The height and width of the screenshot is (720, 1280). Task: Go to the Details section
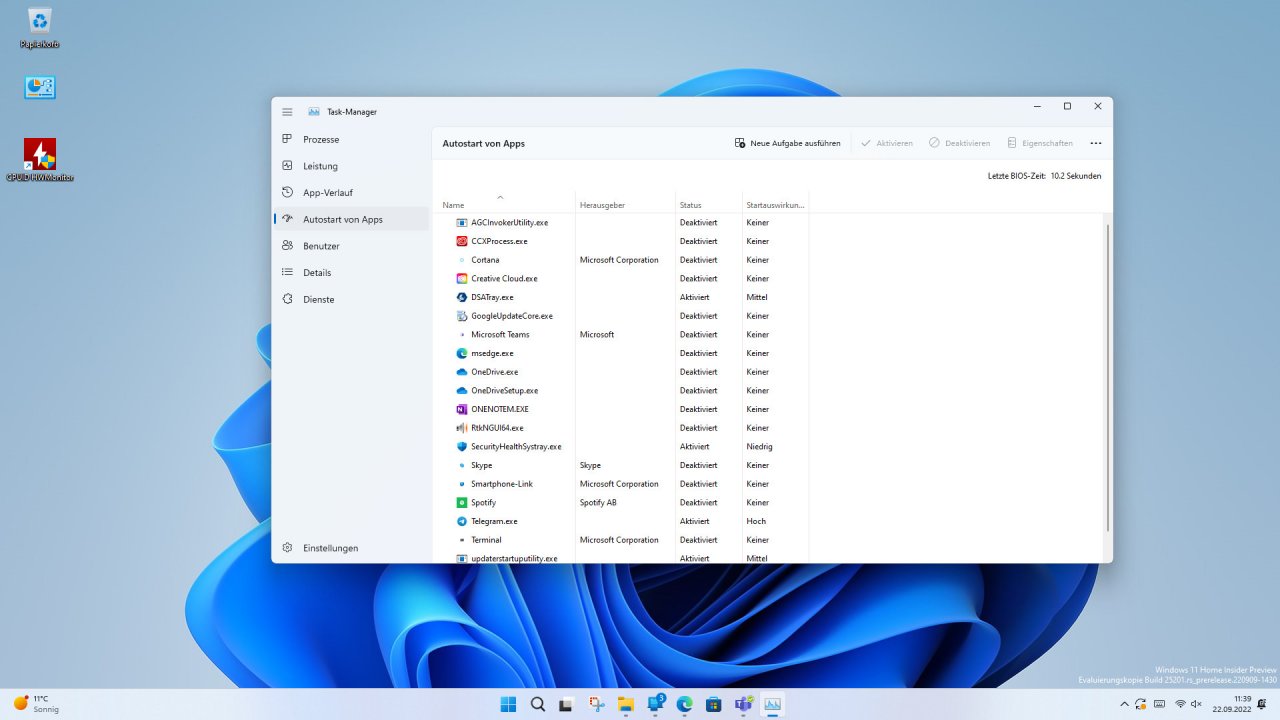pos(351,272)
